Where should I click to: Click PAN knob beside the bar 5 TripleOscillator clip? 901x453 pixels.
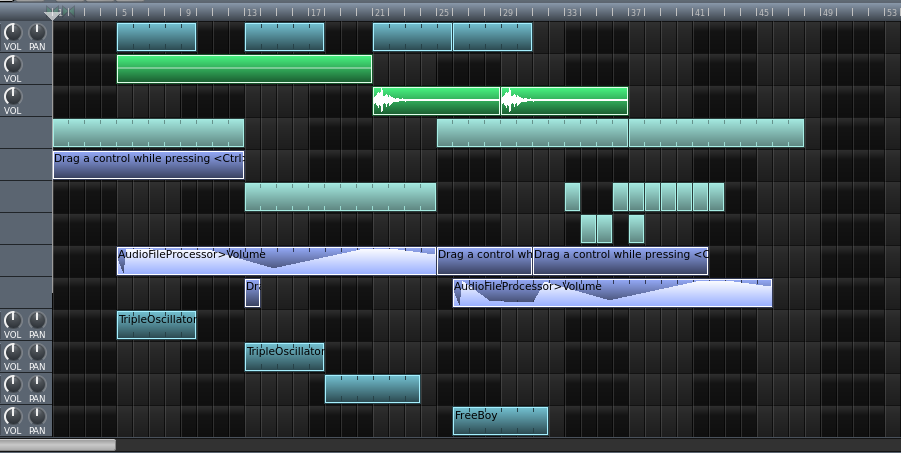37,320
